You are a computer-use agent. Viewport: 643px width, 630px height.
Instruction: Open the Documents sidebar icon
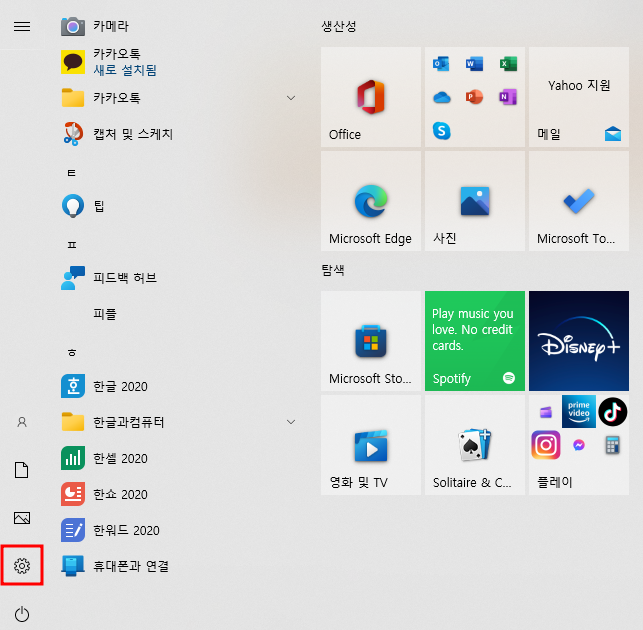(22, 470)
